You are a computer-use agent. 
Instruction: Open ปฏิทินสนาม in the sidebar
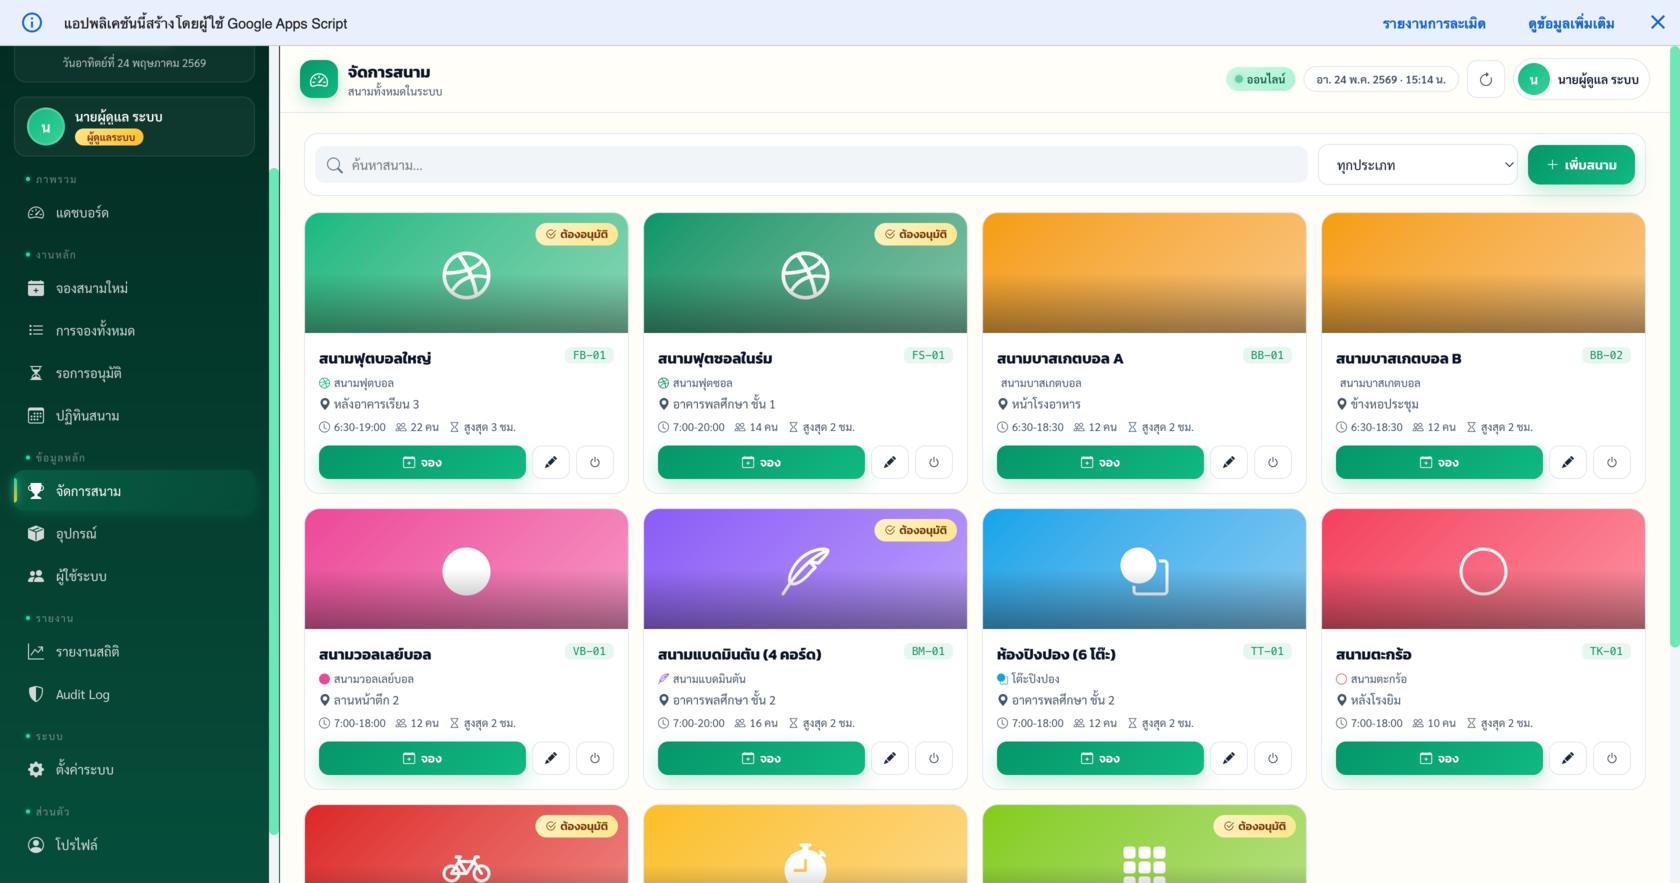[x=135, y=415]
